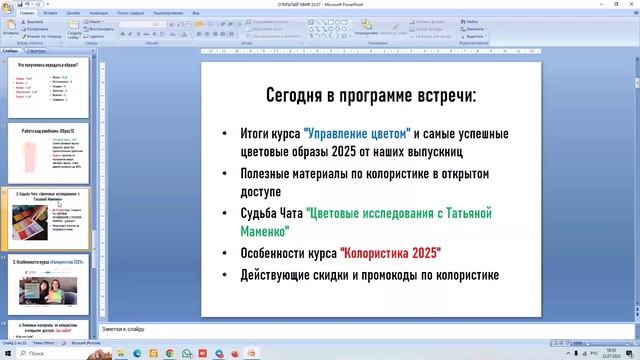Open font color picker
This screenshot has width=640, height=360.
tap(184, 34)
